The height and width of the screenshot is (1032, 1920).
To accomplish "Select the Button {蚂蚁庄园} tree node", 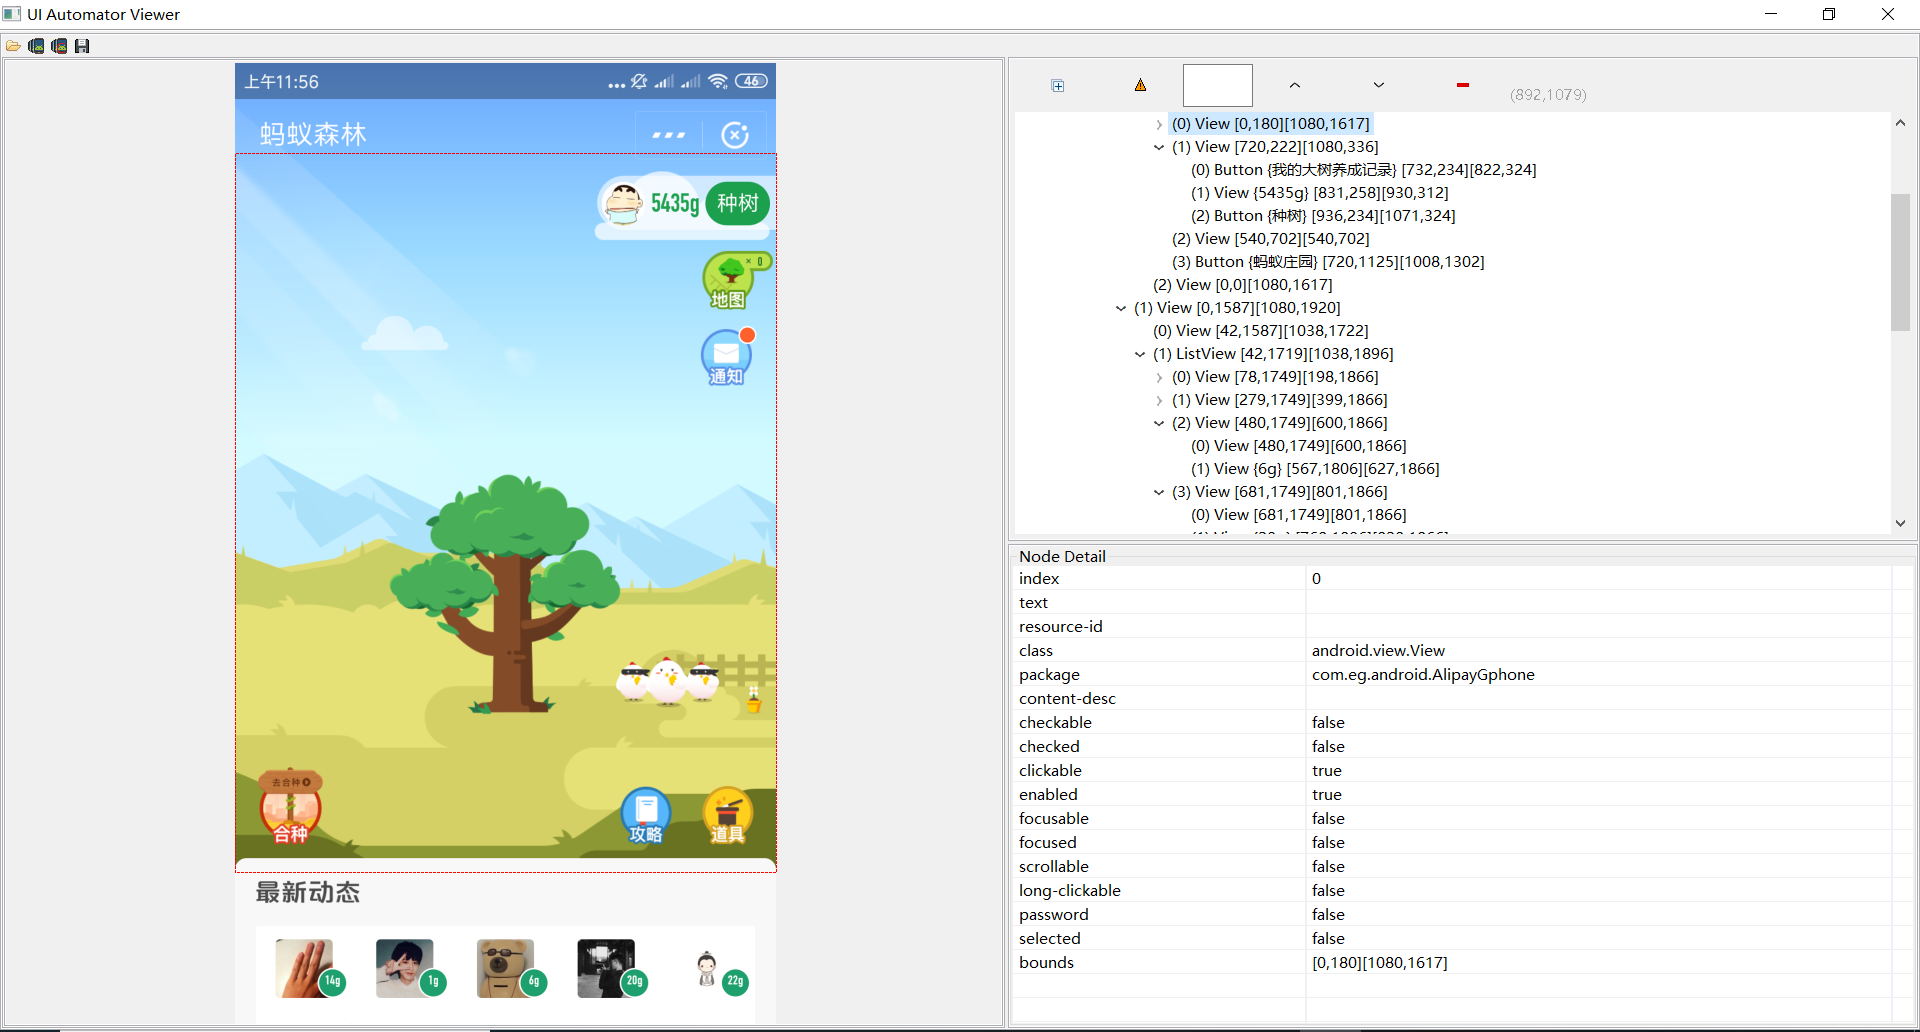I will tap(1328, 261).
